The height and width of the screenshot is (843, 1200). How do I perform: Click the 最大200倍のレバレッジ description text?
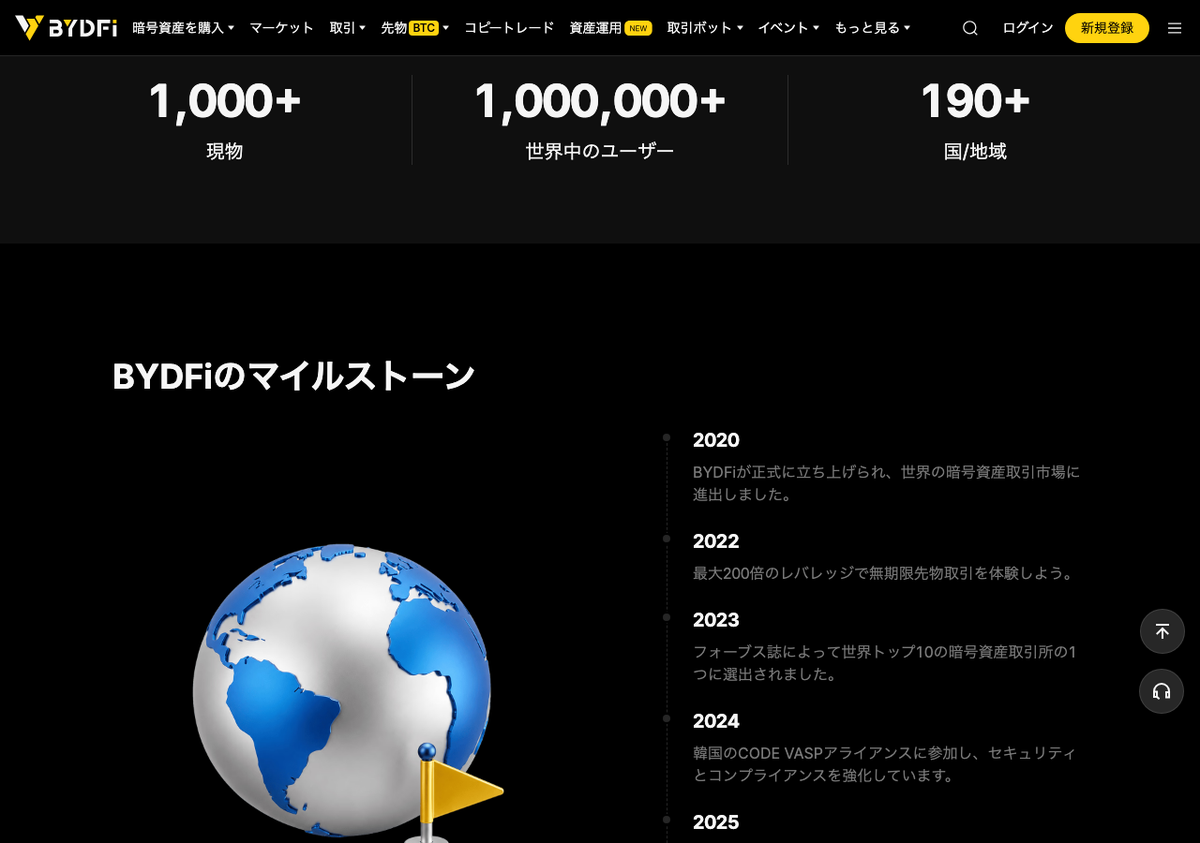click(x=885, y=573)
